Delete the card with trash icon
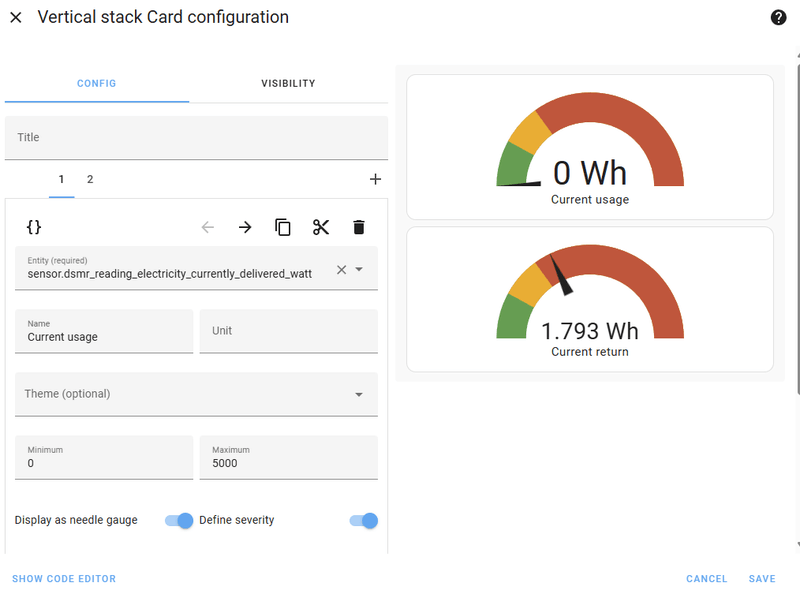Viewport: 800px width, 594px height. point(359,227)
